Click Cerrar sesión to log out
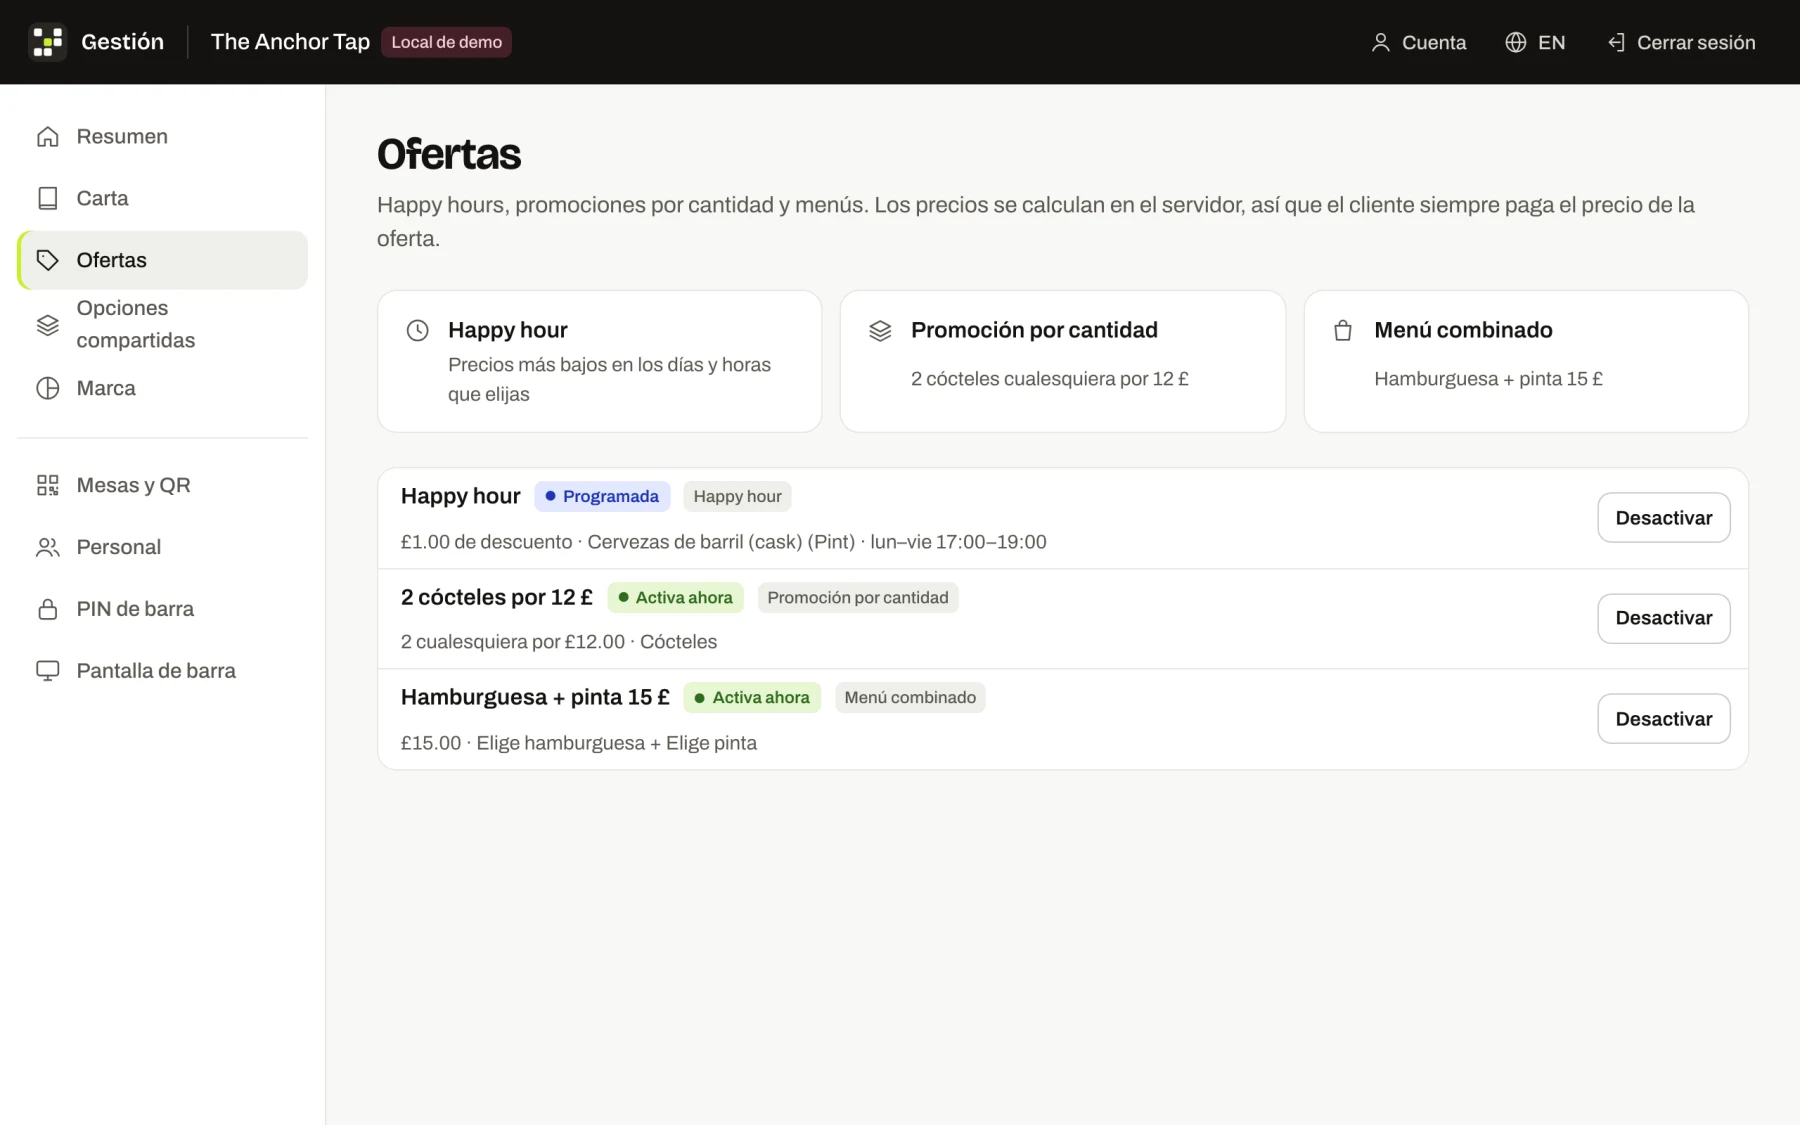The height and width of the screenshot is (1125, 1800). coord(1681,42)
